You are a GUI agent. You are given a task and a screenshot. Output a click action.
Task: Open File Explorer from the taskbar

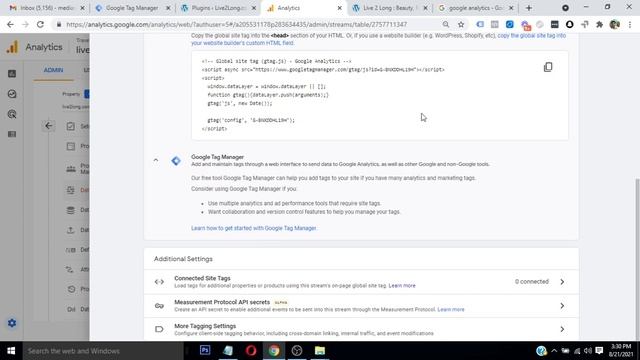tap(320, 350)
